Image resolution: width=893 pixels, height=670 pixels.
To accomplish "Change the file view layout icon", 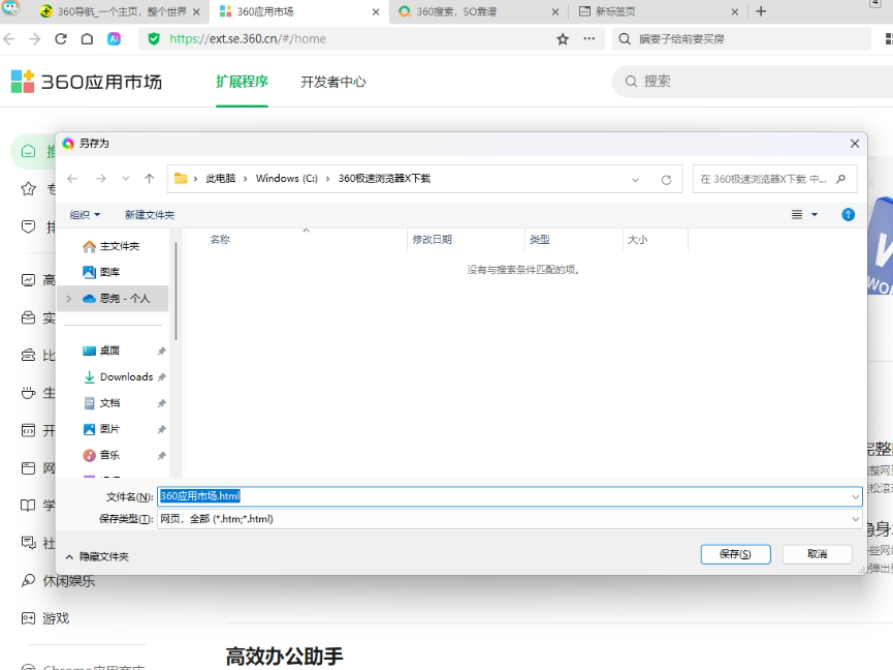I will click(797, 214).
